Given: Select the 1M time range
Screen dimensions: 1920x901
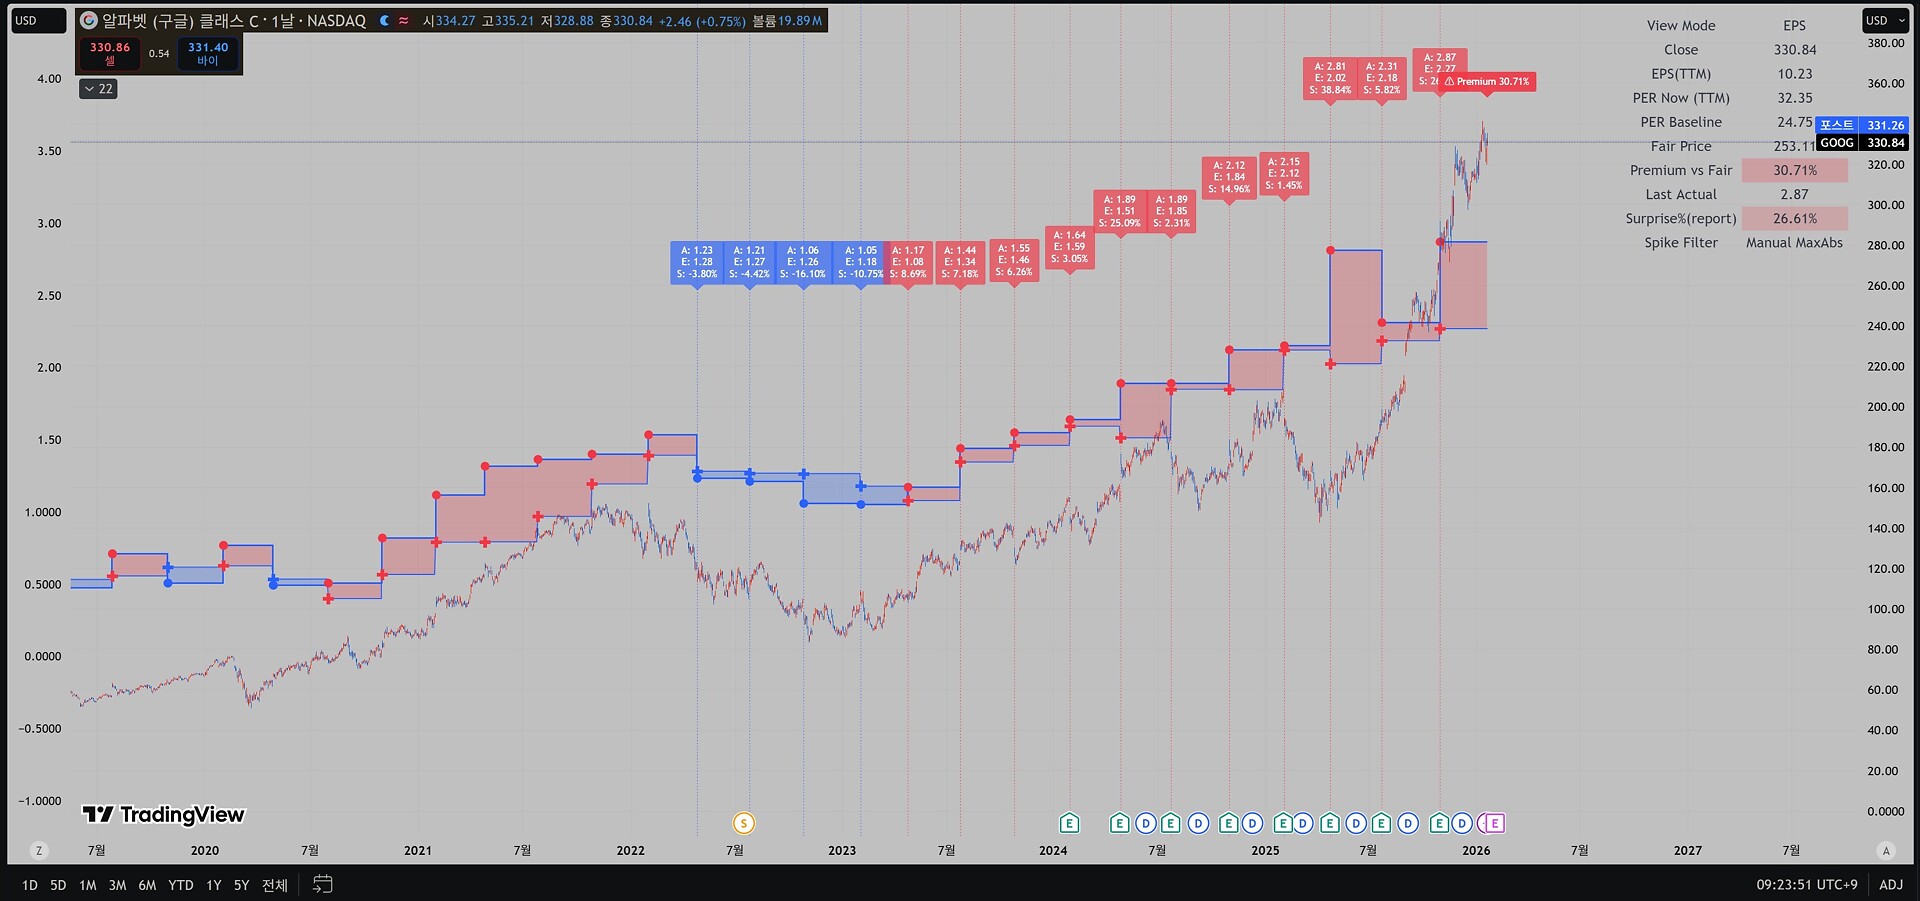Looking at the screenshot, I should pyautogui.click(x=88, y=885).
